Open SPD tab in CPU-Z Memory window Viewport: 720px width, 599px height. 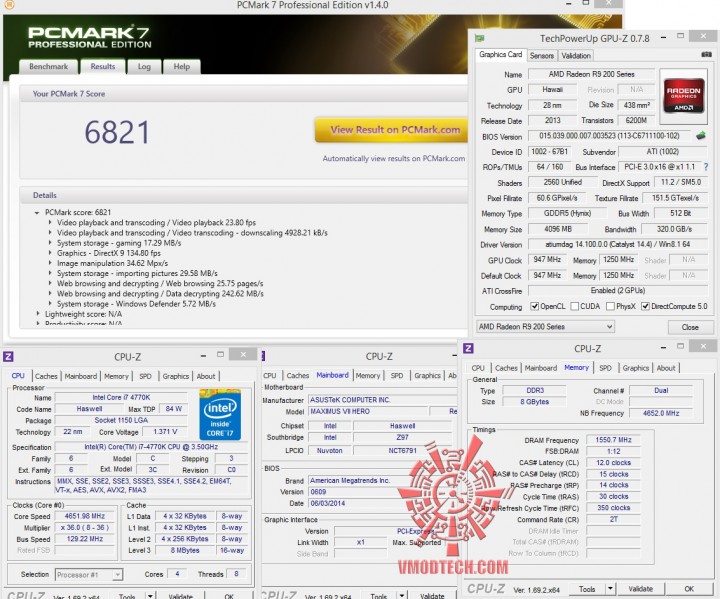click(x=605, y=368)
